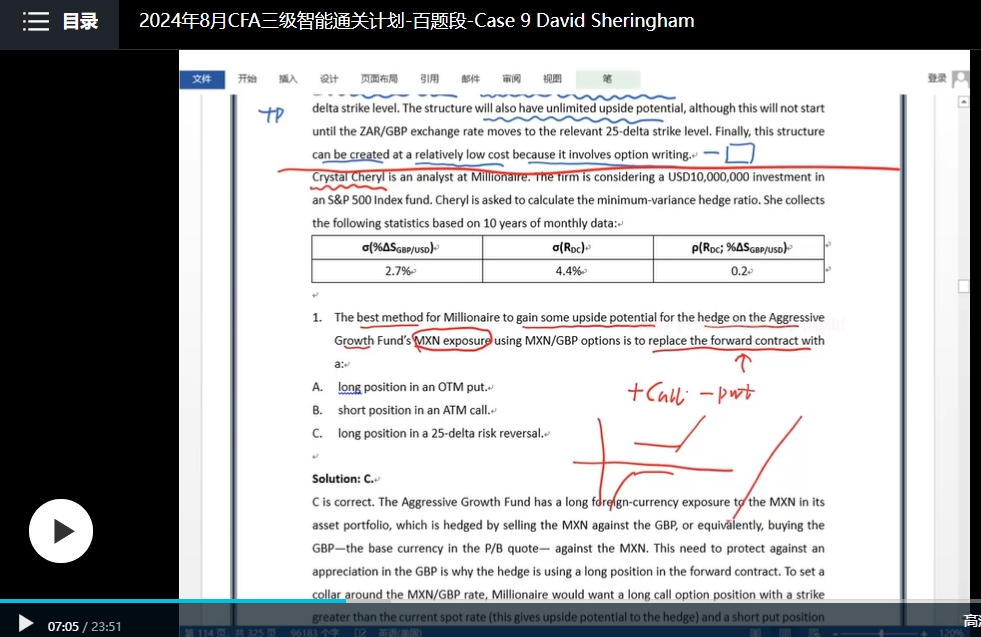Click the 目录 label text

(81, 21)
